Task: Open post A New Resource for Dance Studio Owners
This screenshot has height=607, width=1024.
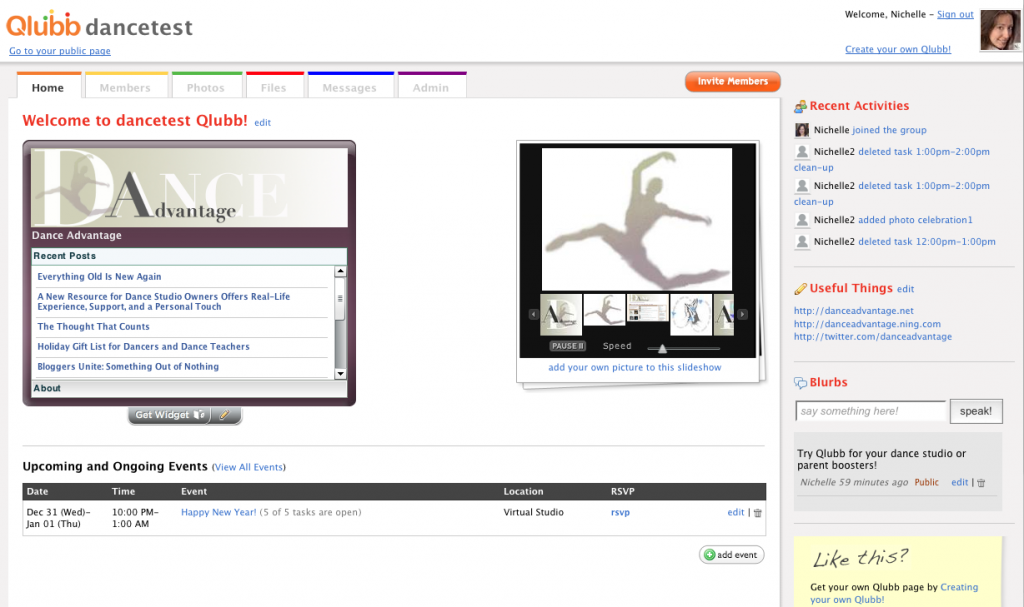Action: click(x=164, y=302)
